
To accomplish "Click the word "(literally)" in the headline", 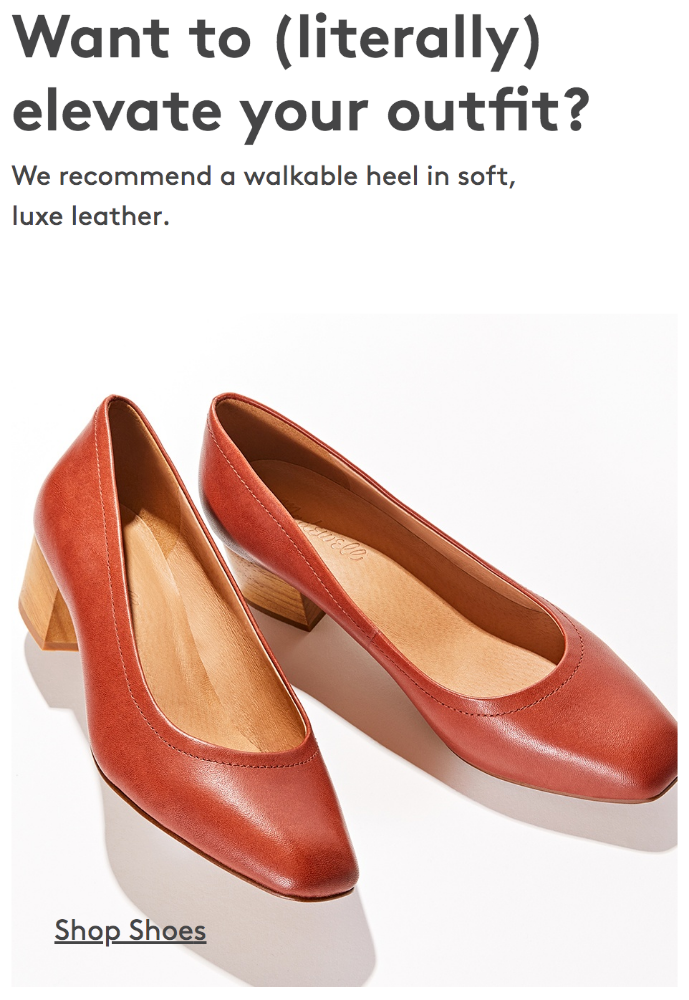I will coord(408,40).
